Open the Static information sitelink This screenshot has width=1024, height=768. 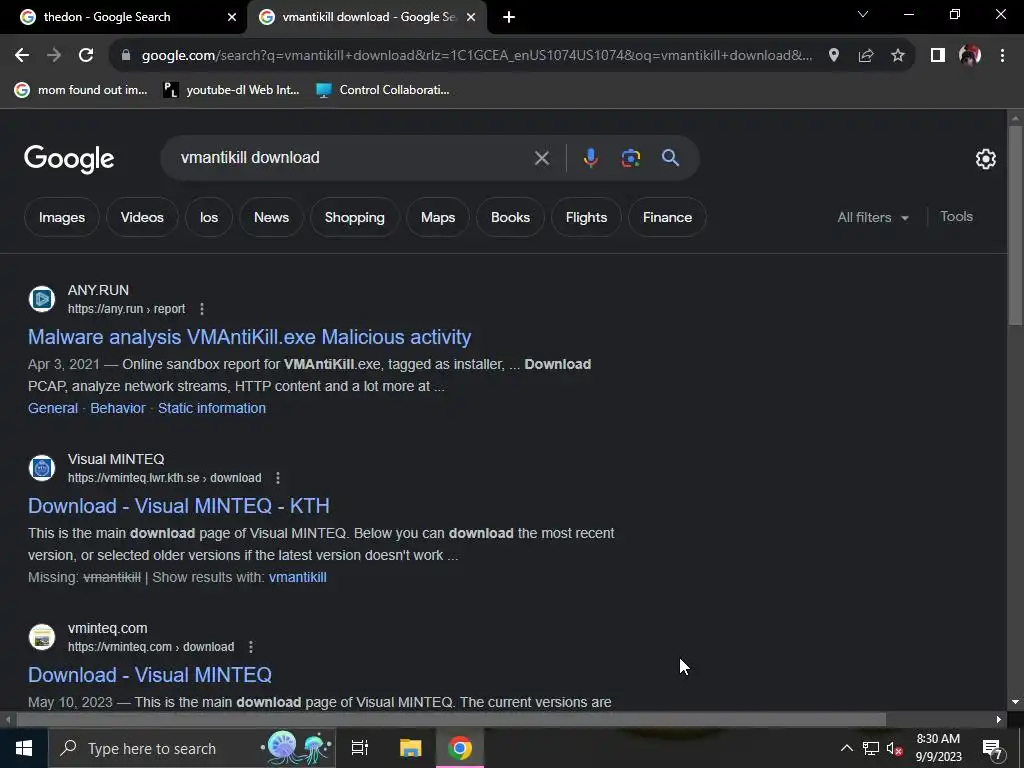[x=212, y=408]
